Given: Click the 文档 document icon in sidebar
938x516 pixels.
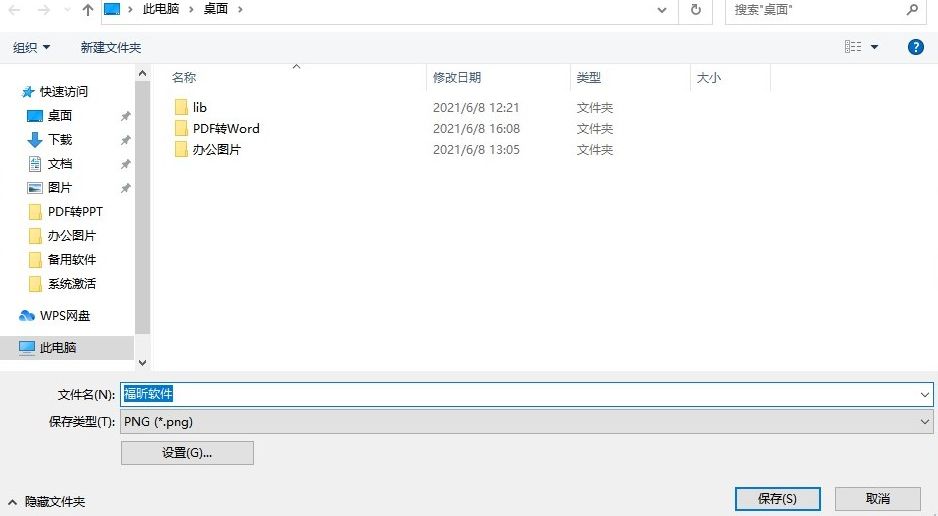Looking at the screenshot, I should coord(35,164).
